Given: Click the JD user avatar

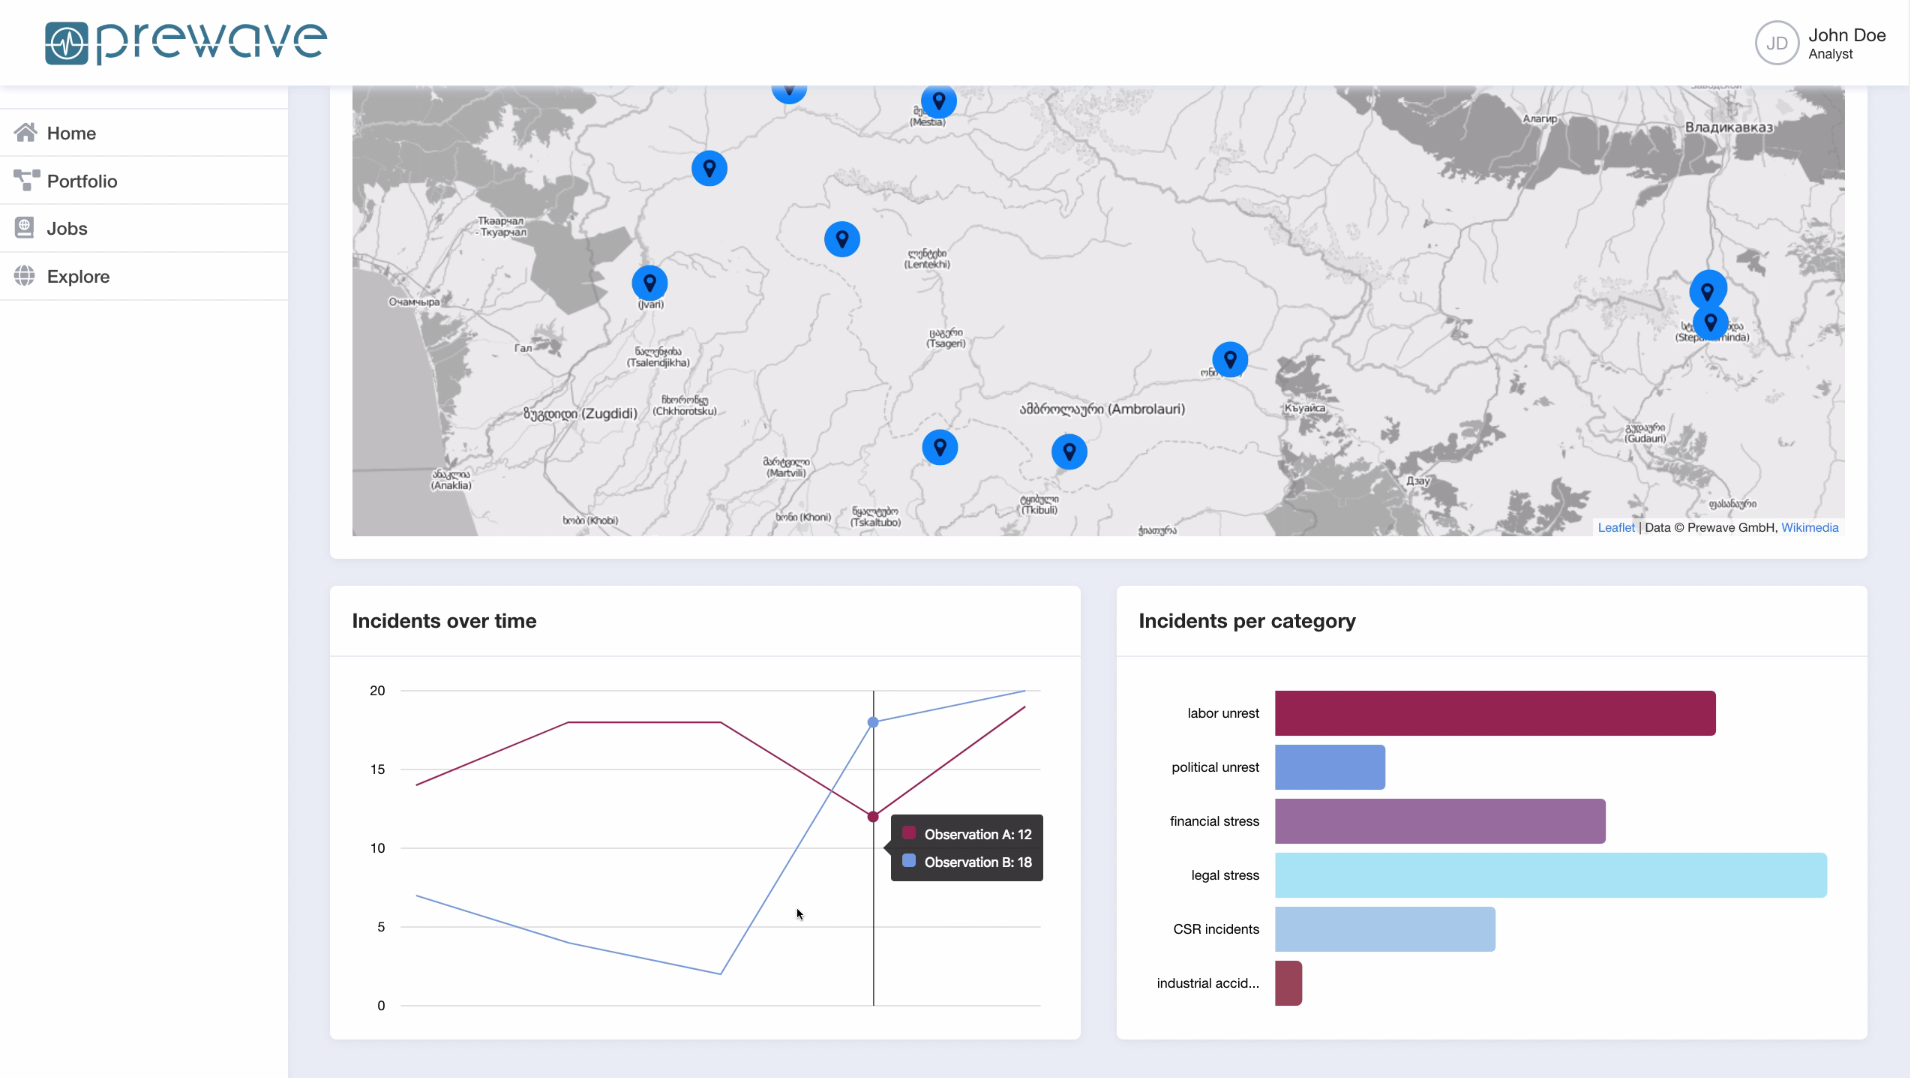Looking at the screenshot, I should click(1776, 43).
